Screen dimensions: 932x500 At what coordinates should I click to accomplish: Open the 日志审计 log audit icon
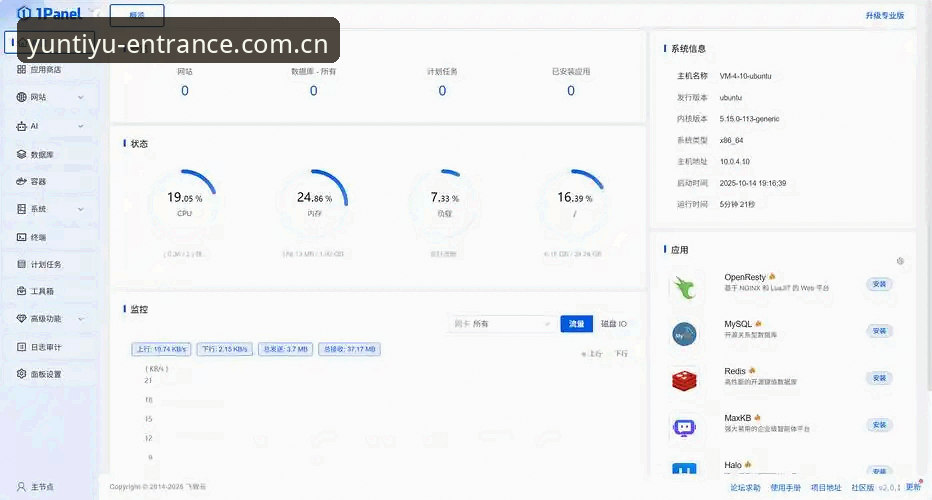click(21, 347)
